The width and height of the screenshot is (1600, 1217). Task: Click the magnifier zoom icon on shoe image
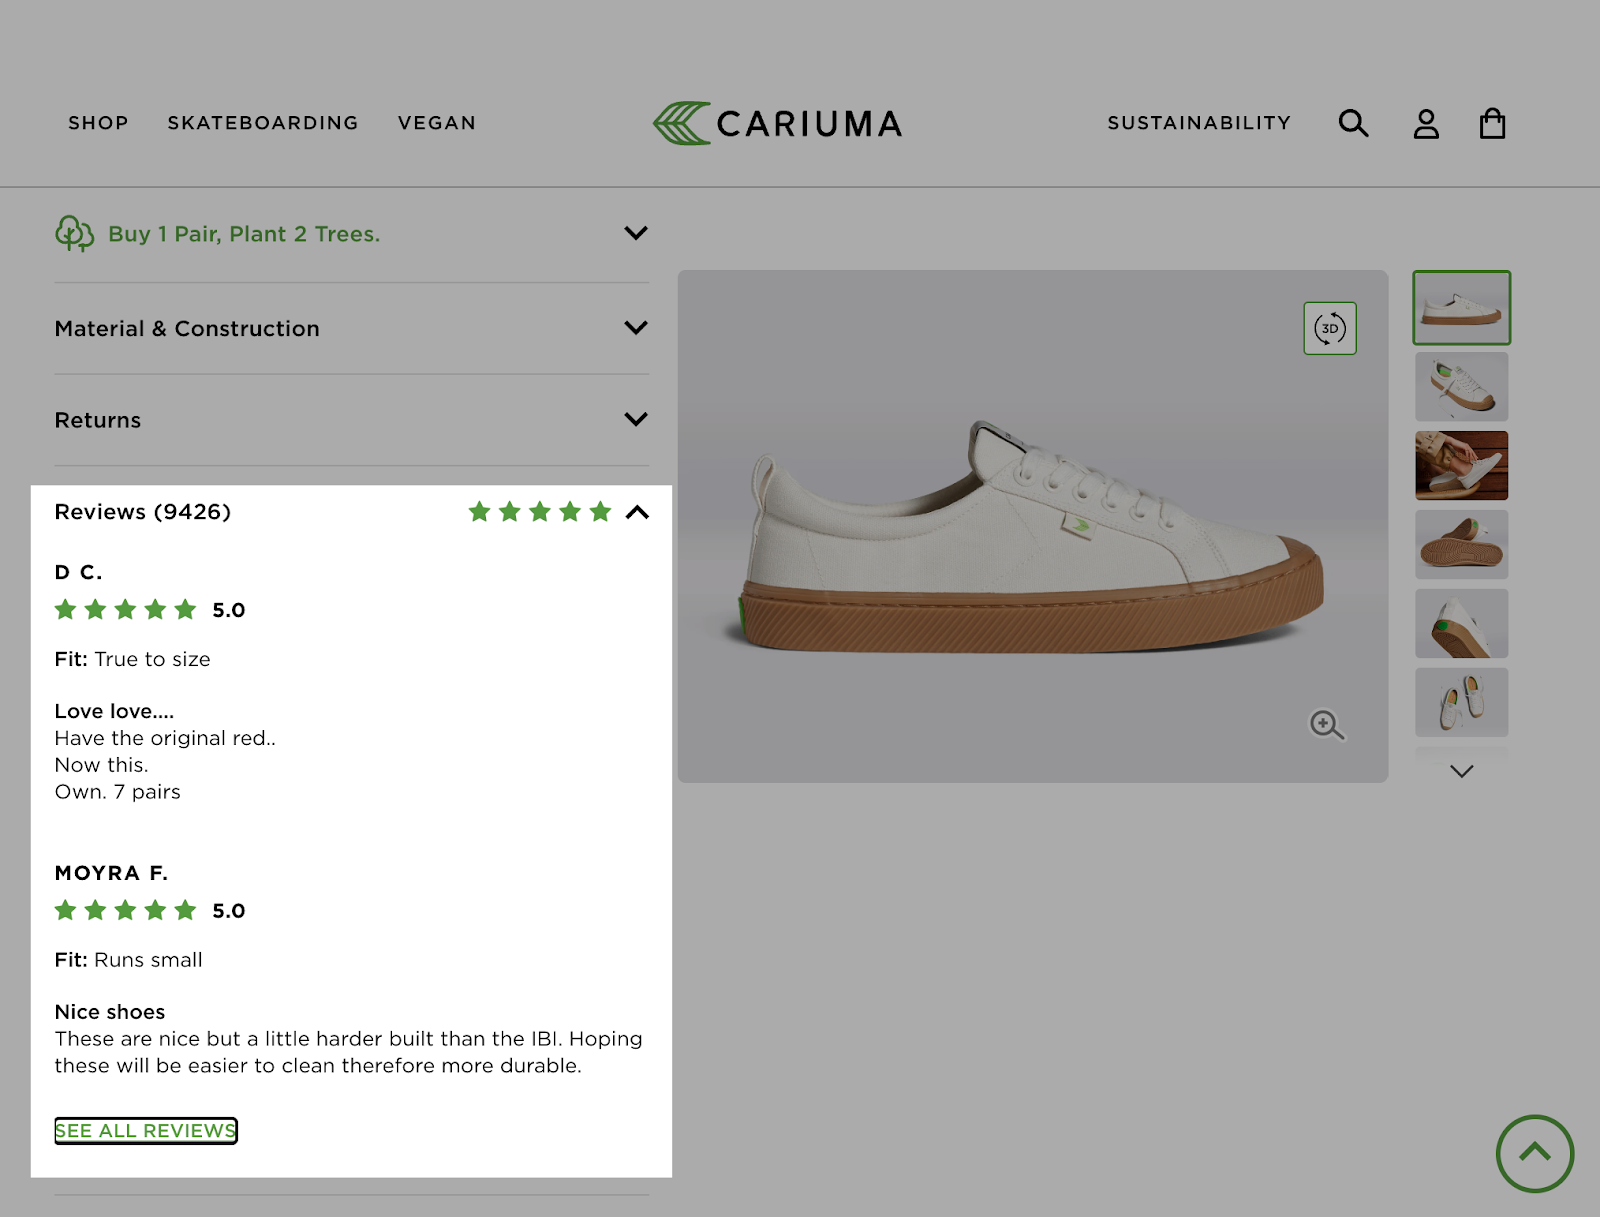tap(1326, 724)
